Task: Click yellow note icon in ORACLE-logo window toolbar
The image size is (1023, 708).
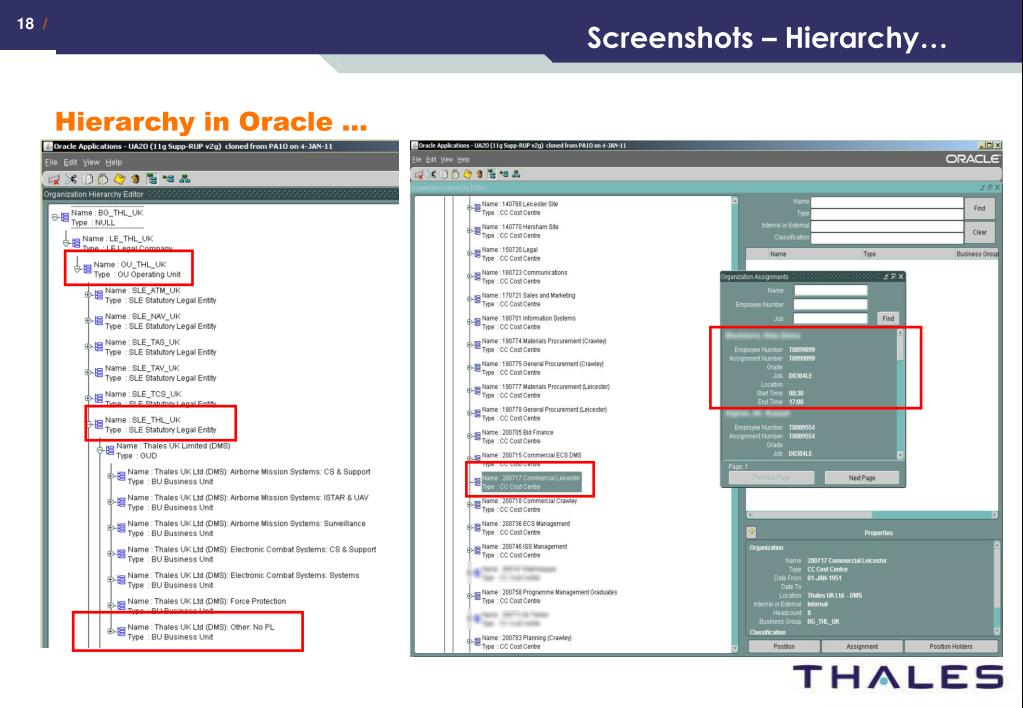Action: coord(467,174)
